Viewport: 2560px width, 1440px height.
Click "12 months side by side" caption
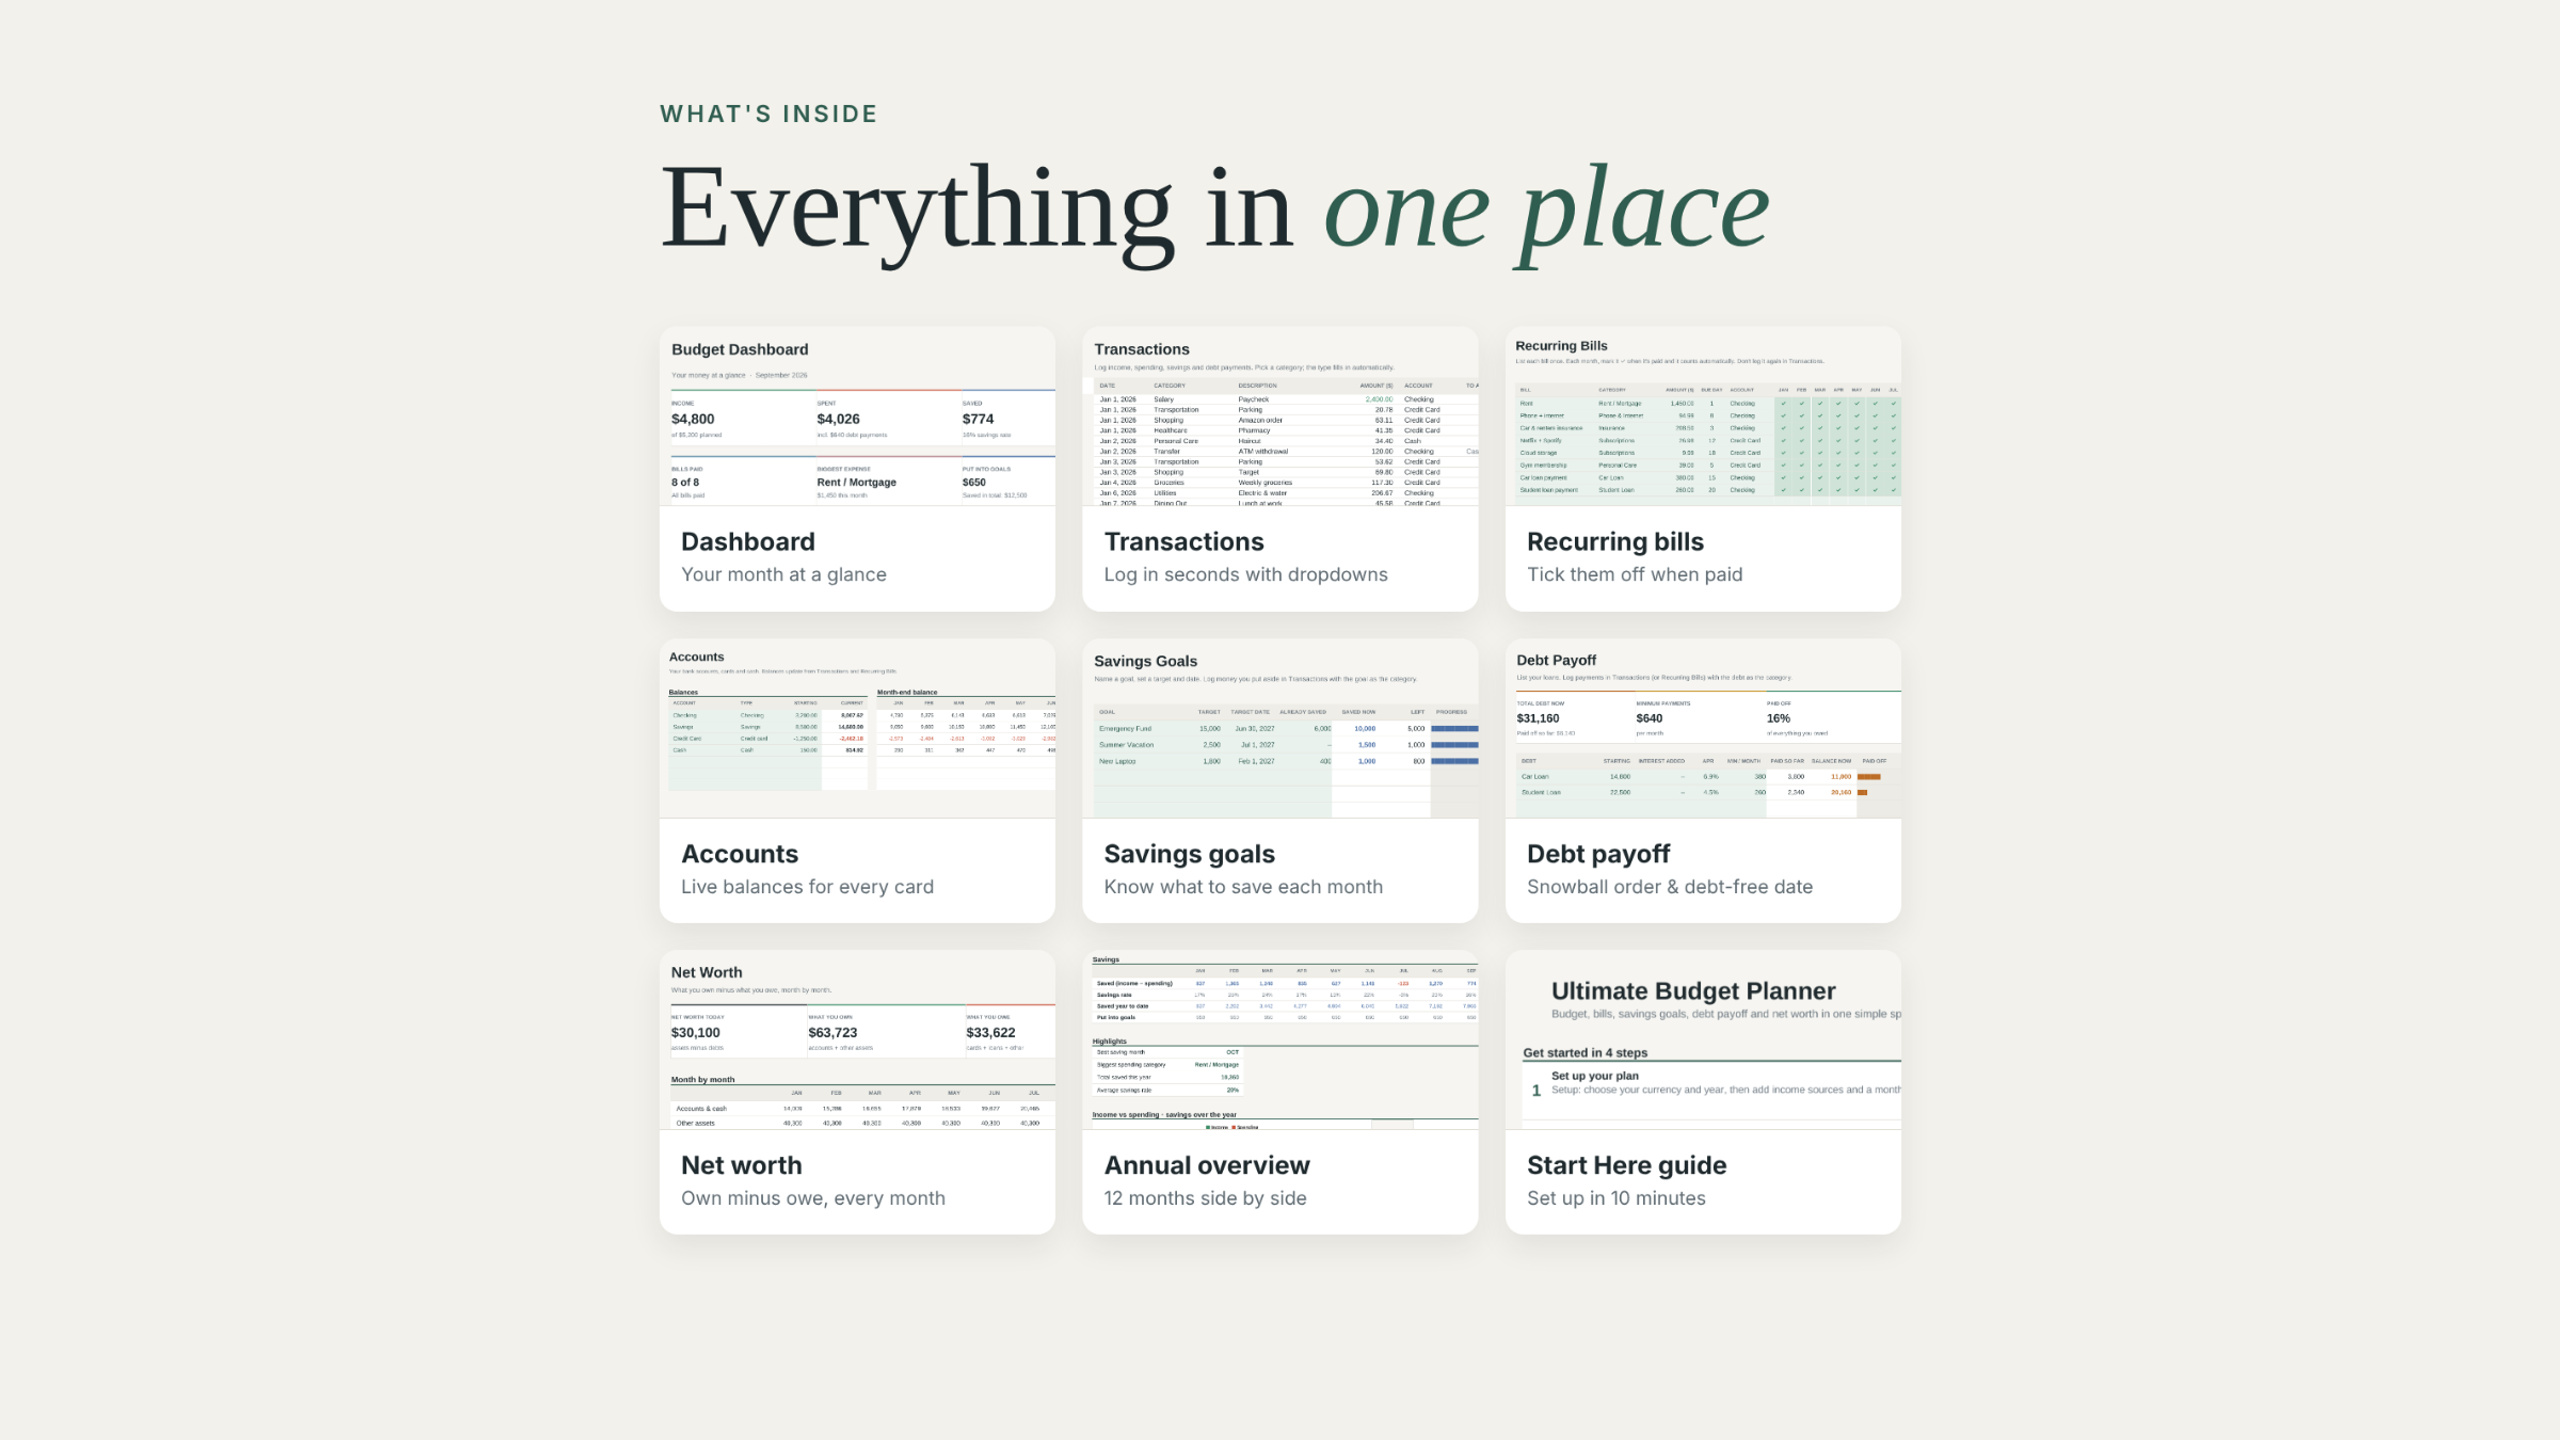coord(1205,1199)
